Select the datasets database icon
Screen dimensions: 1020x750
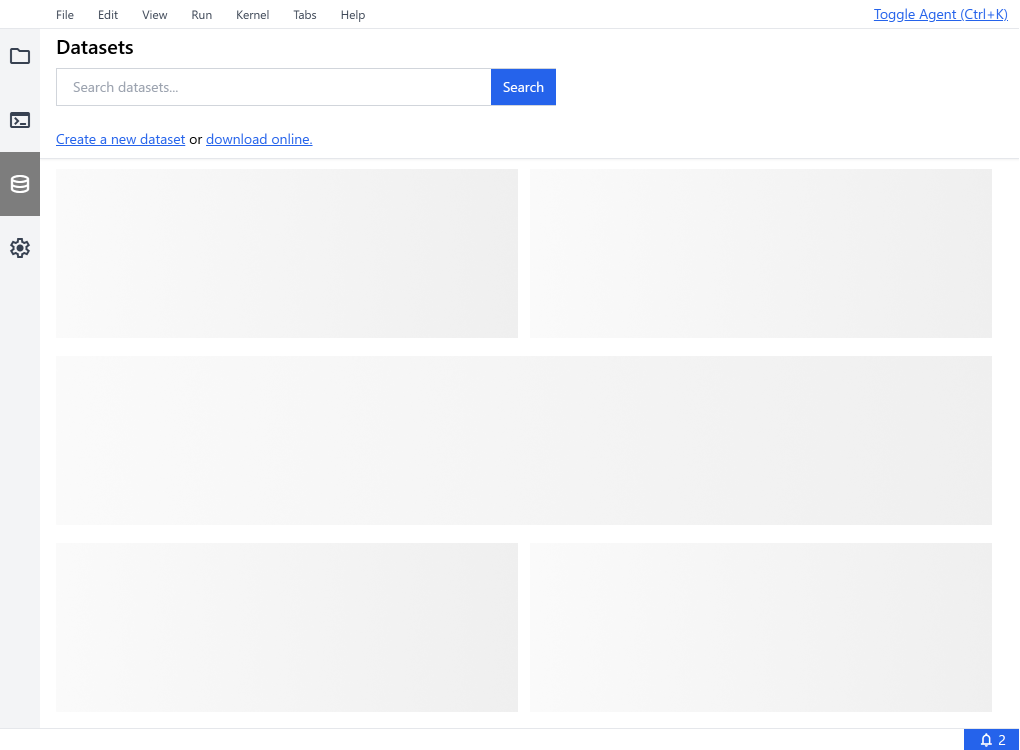(20, 184)
